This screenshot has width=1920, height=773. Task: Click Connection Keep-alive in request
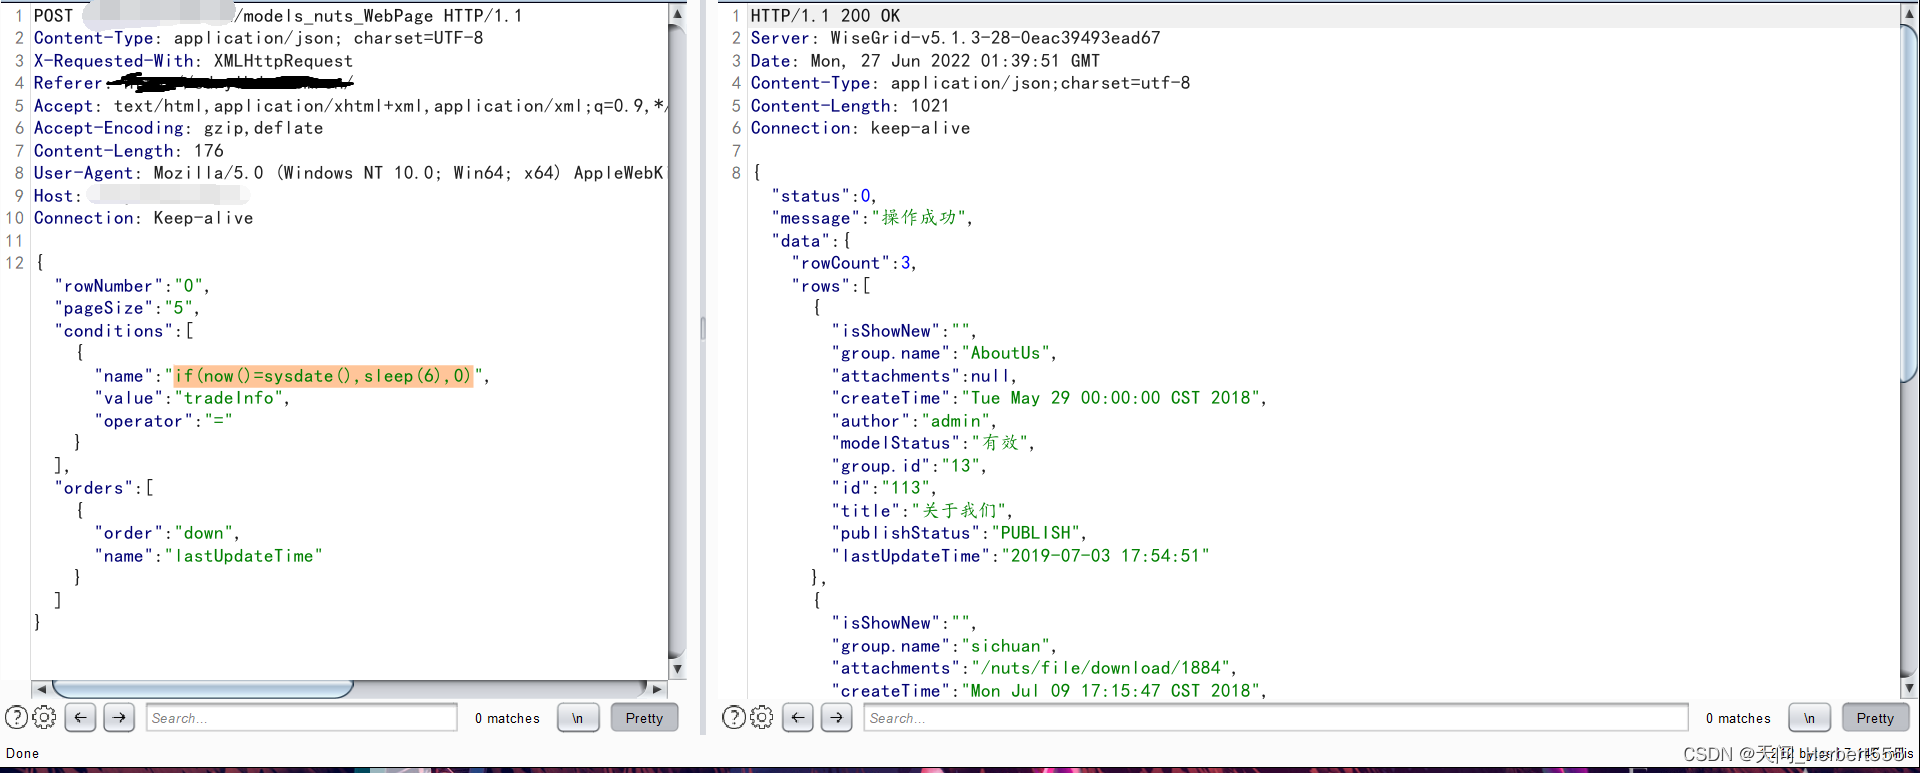[143, 218]
